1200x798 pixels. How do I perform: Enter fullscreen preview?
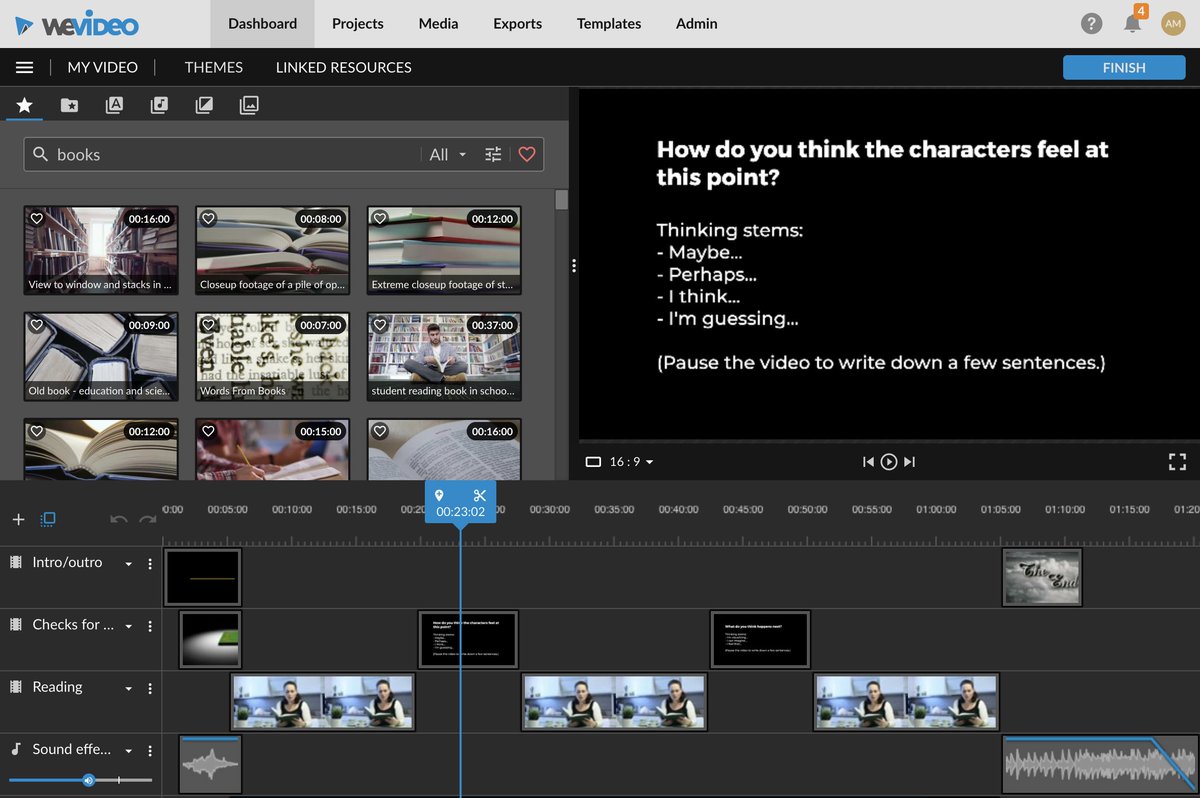[x=1177, y=461]
